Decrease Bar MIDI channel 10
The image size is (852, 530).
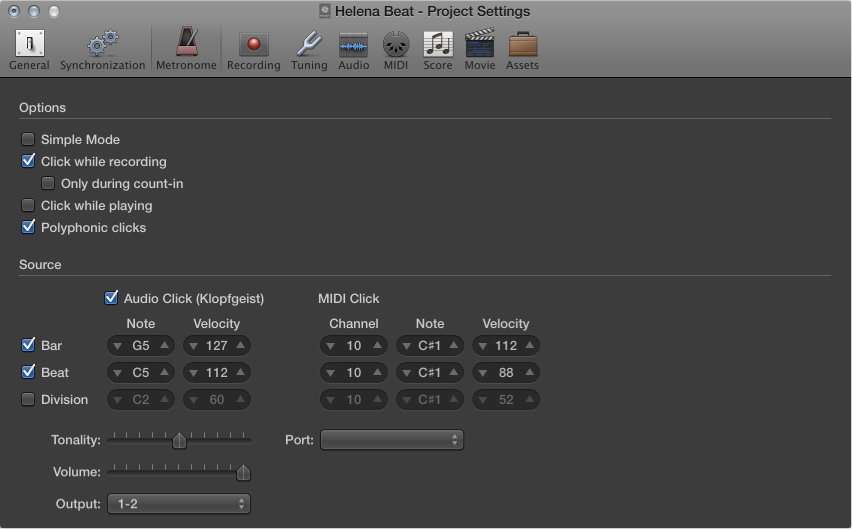coord(330,346)
